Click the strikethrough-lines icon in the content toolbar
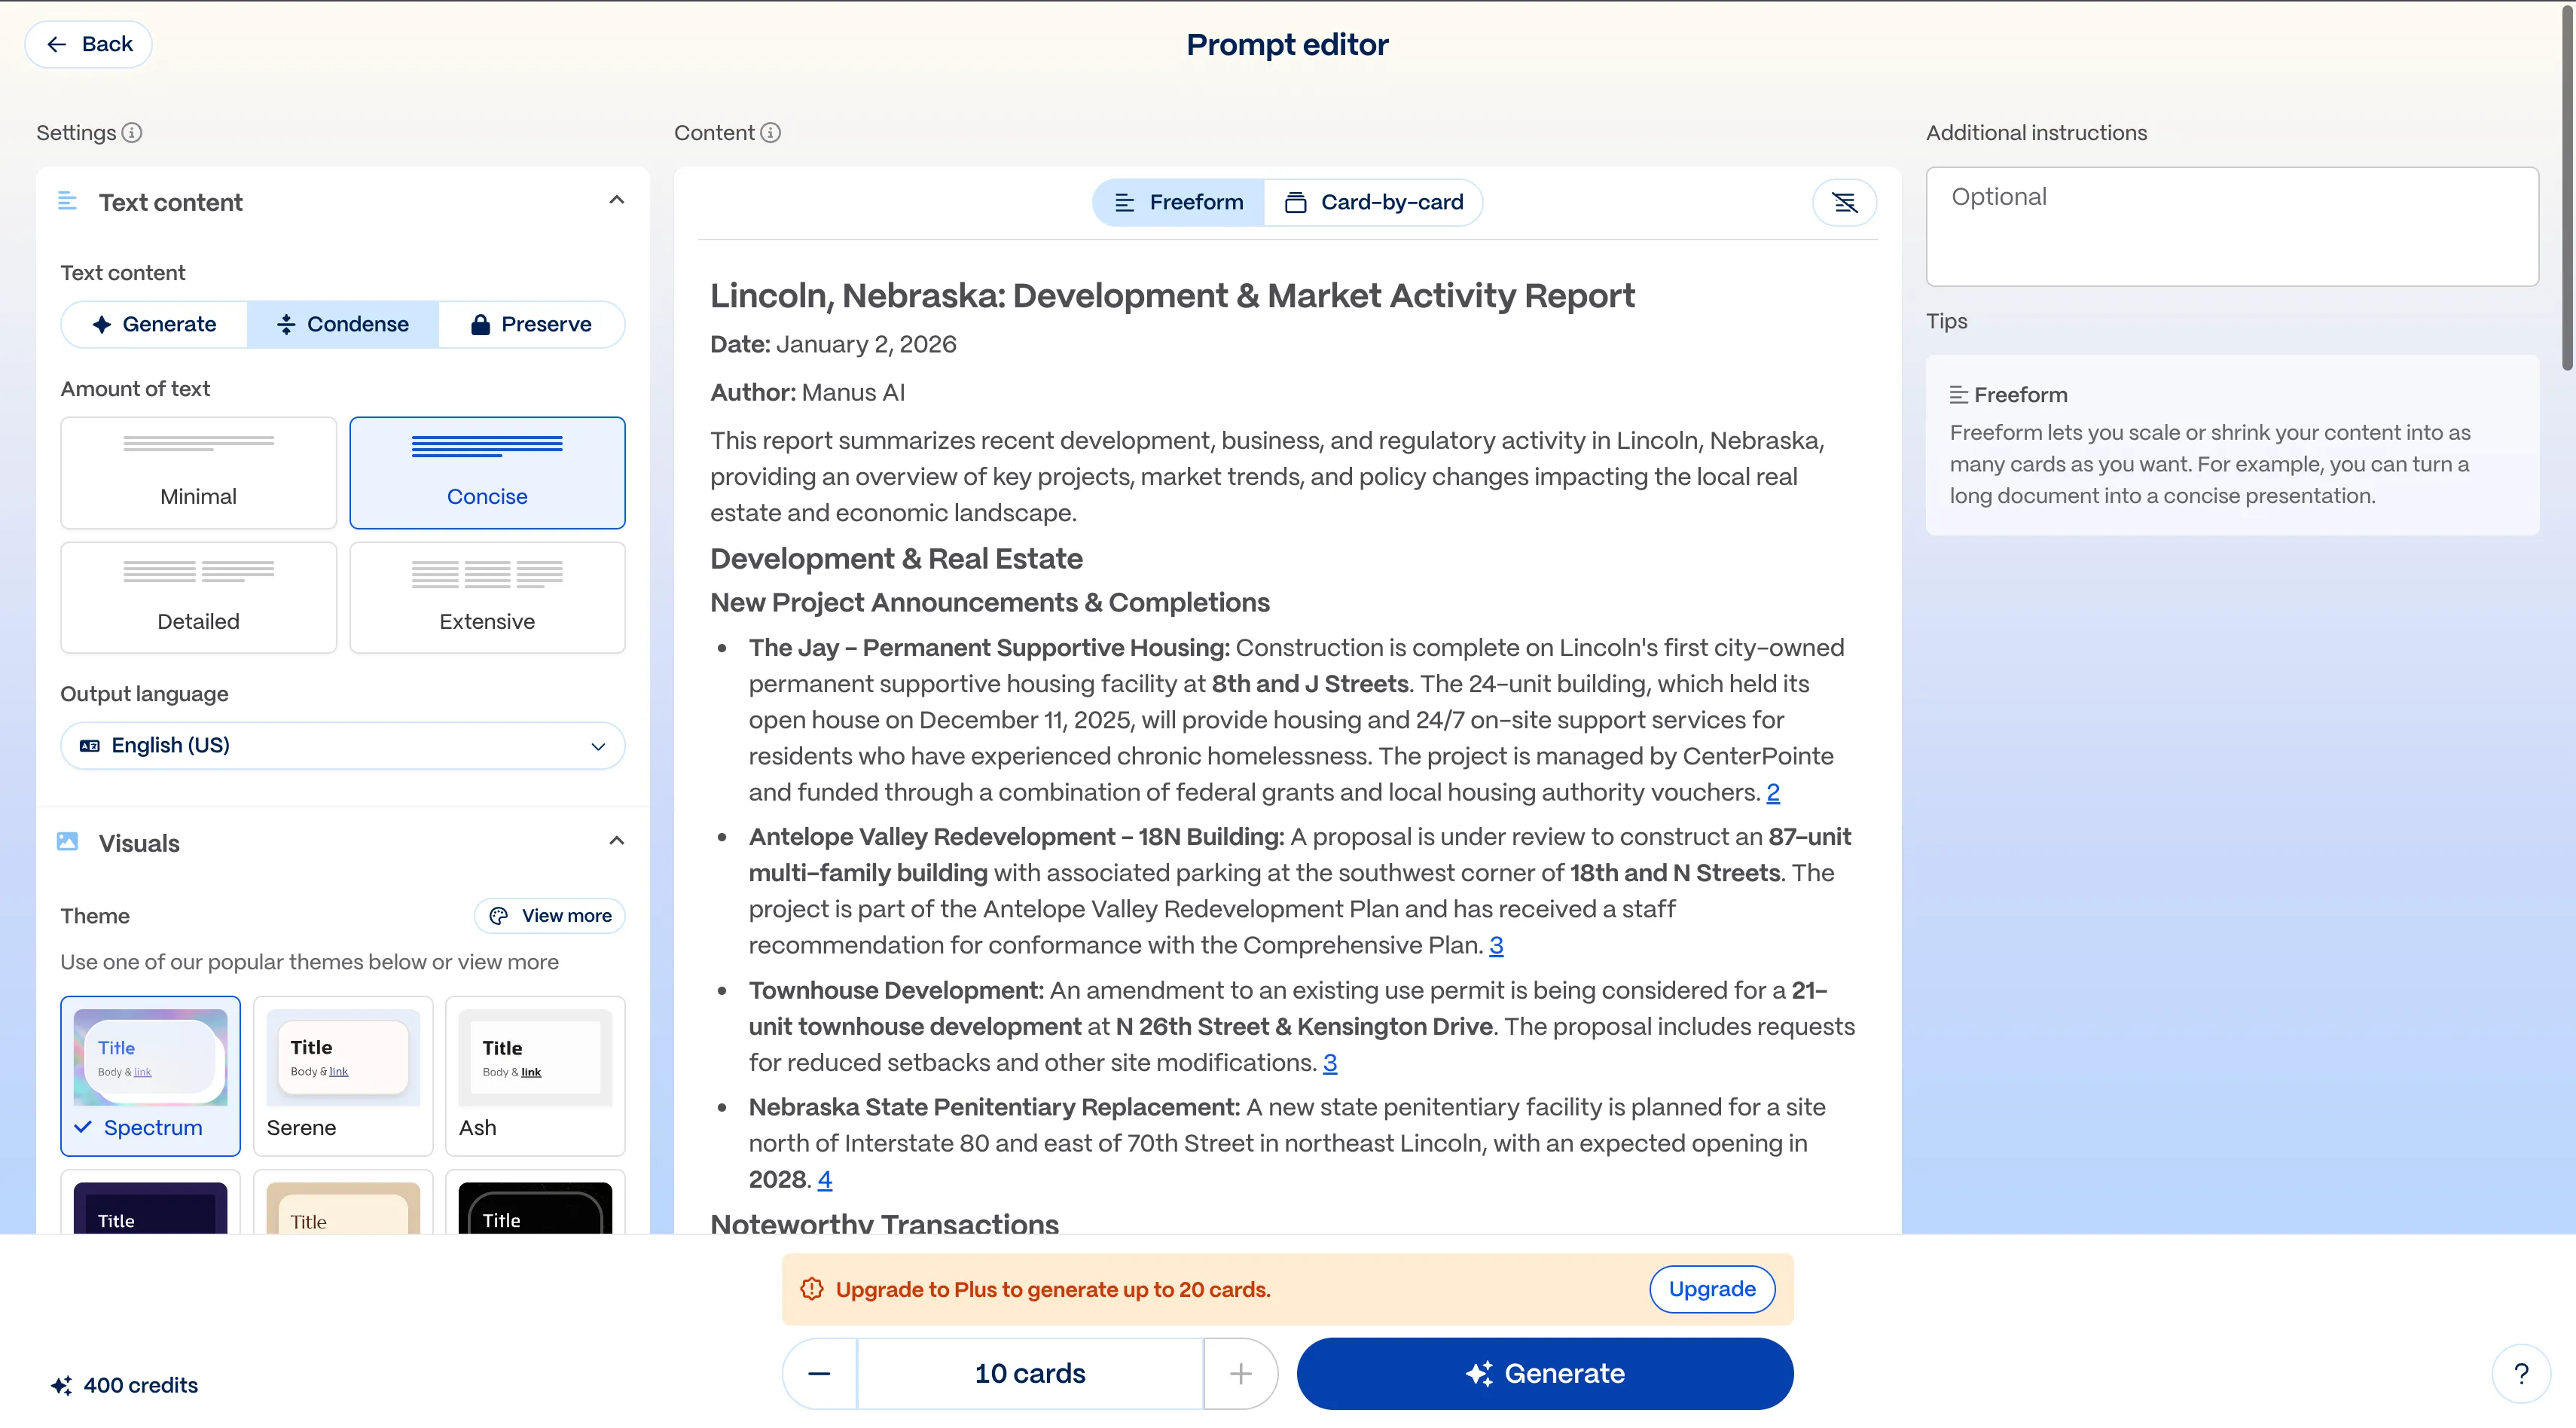 click(1844, 203)
